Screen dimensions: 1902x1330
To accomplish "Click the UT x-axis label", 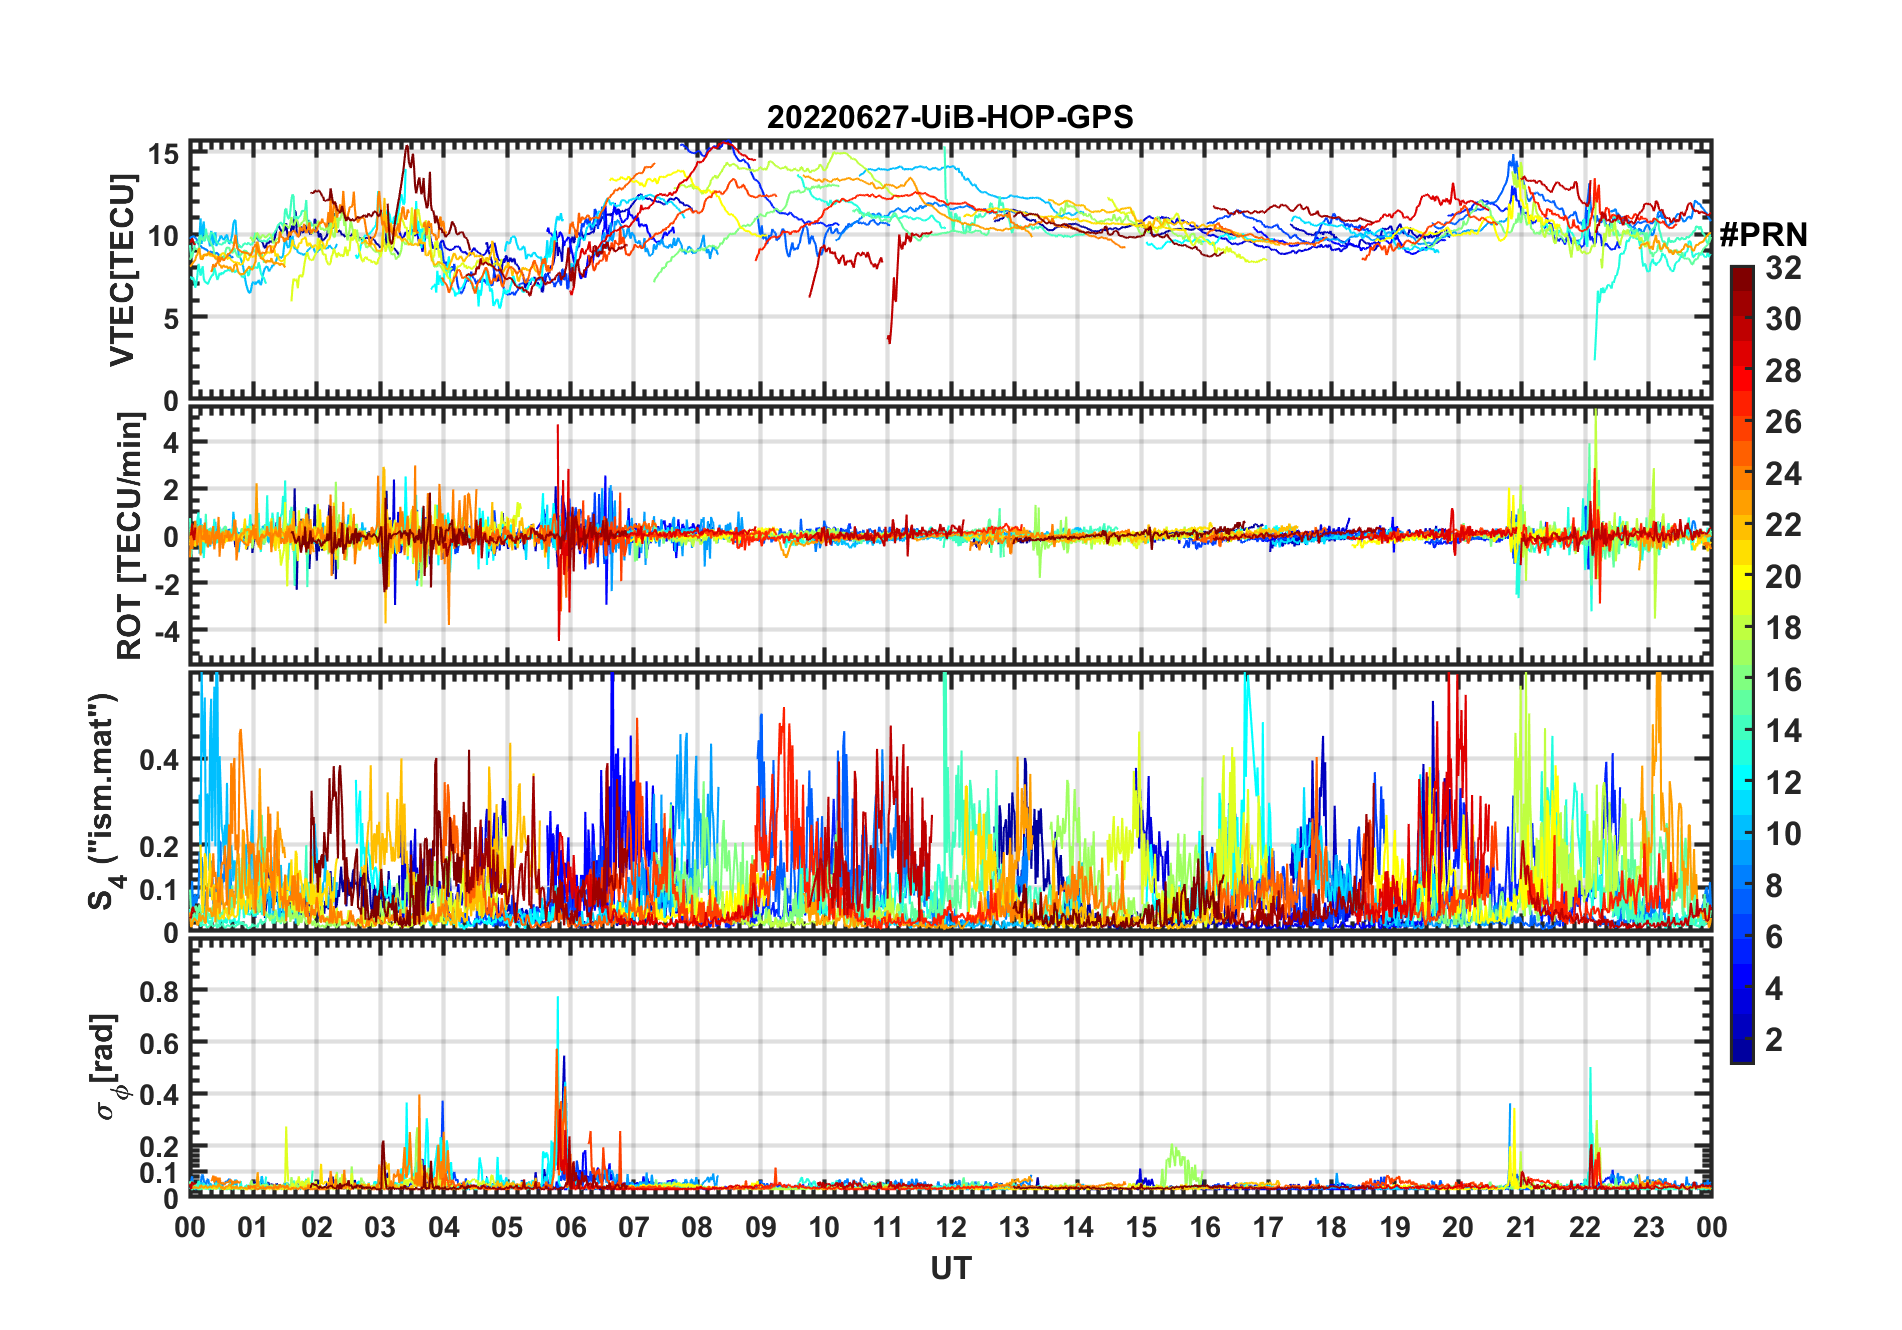I will click(950, 1269).
